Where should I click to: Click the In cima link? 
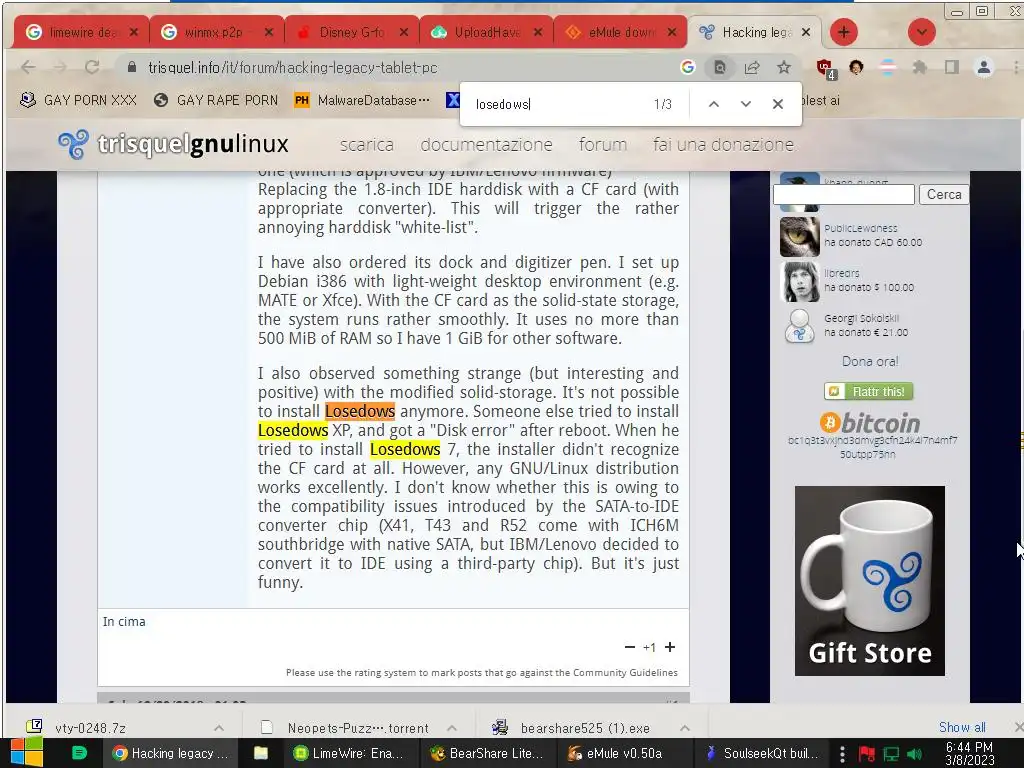coord(124,622)
